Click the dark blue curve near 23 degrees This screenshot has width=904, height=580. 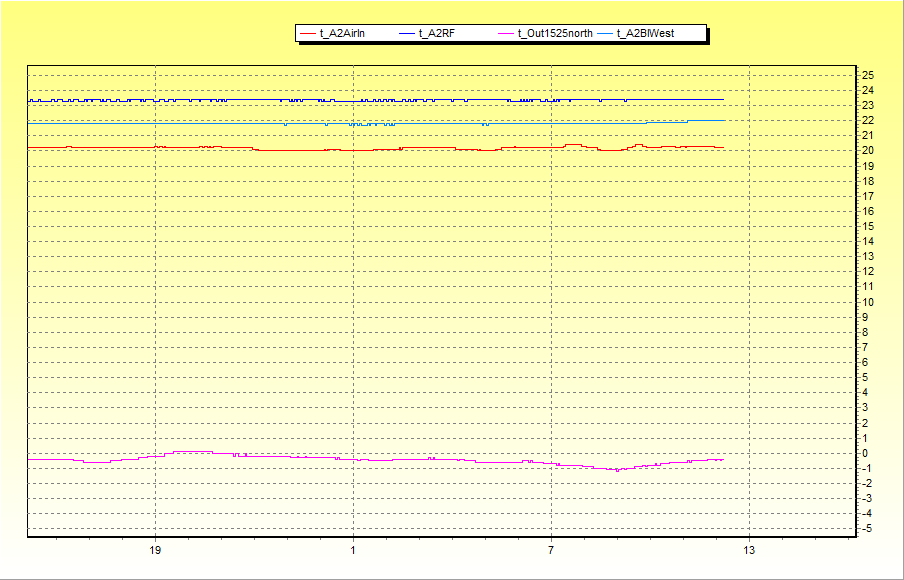(250, 100)
